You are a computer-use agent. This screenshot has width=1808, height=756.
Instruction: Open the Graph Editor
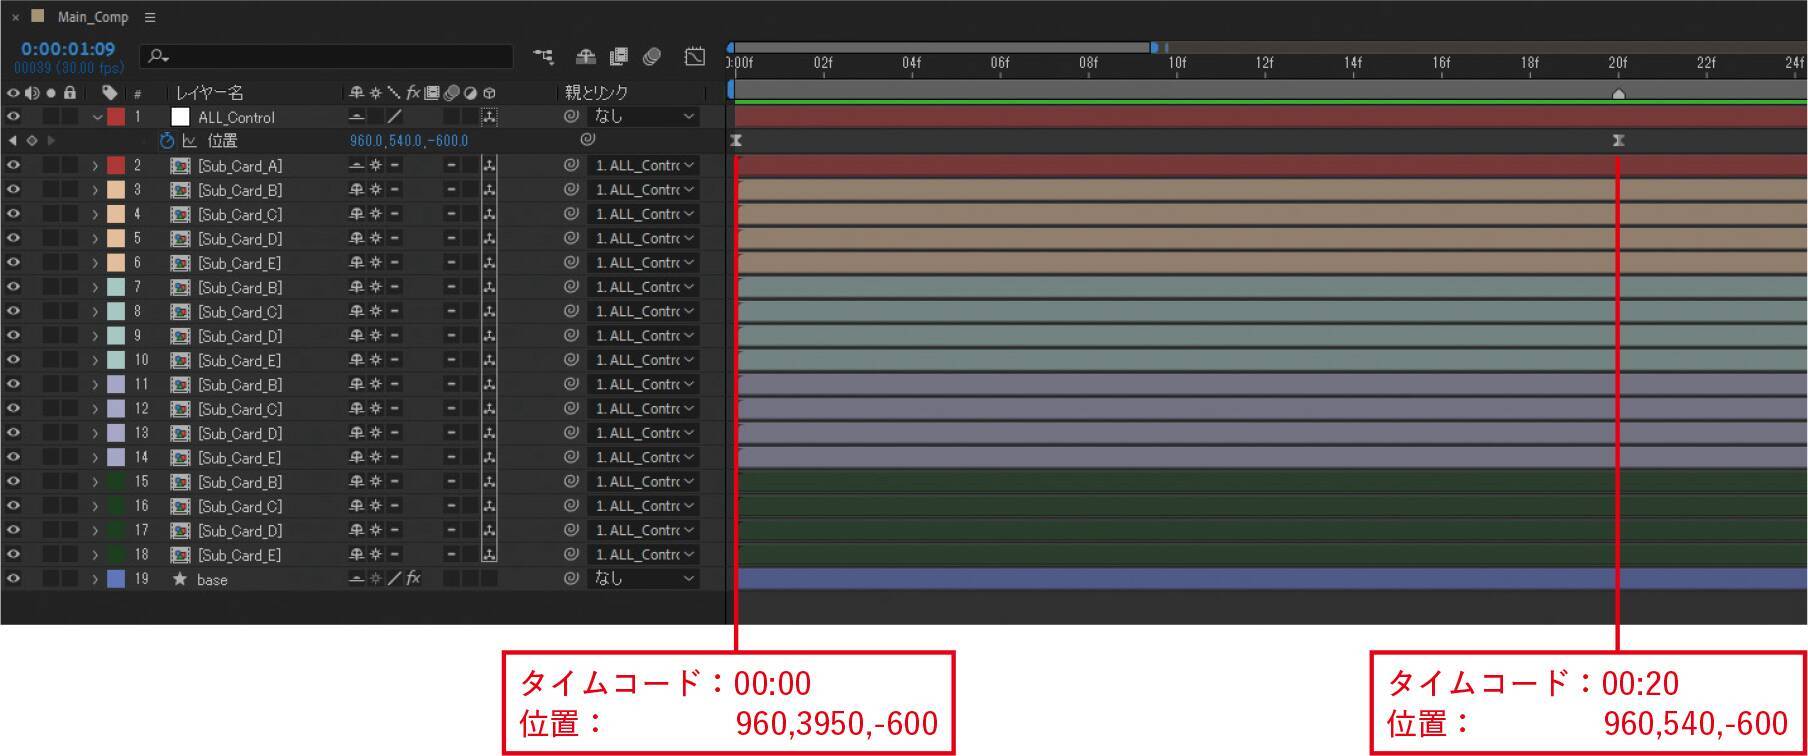point(694,57)
